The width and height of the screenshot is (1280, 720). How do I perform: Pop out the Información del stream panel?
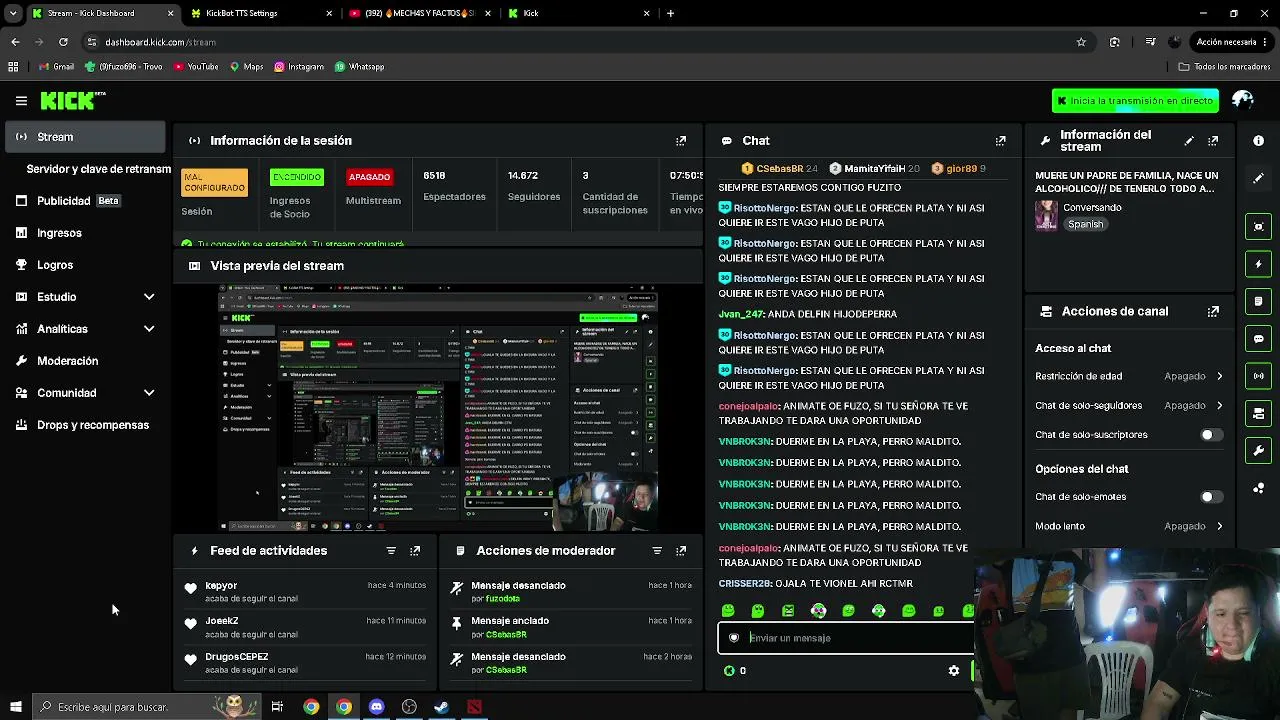click(1213, 141)
